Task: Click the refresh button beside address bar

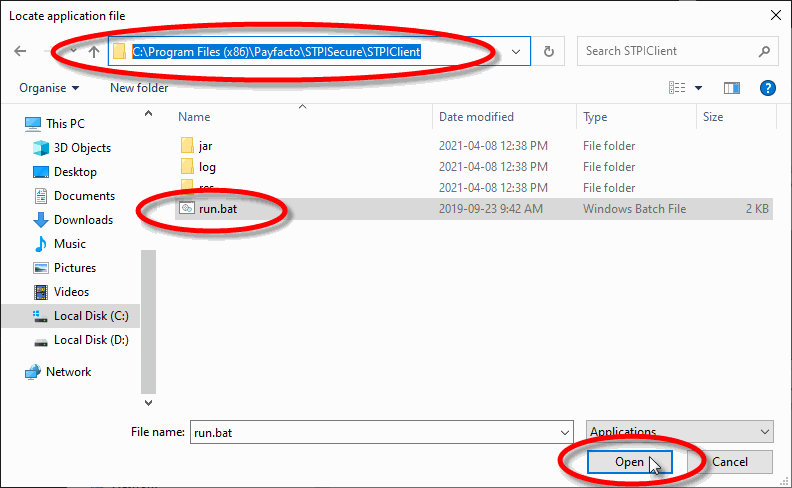Action: point(548,51)
